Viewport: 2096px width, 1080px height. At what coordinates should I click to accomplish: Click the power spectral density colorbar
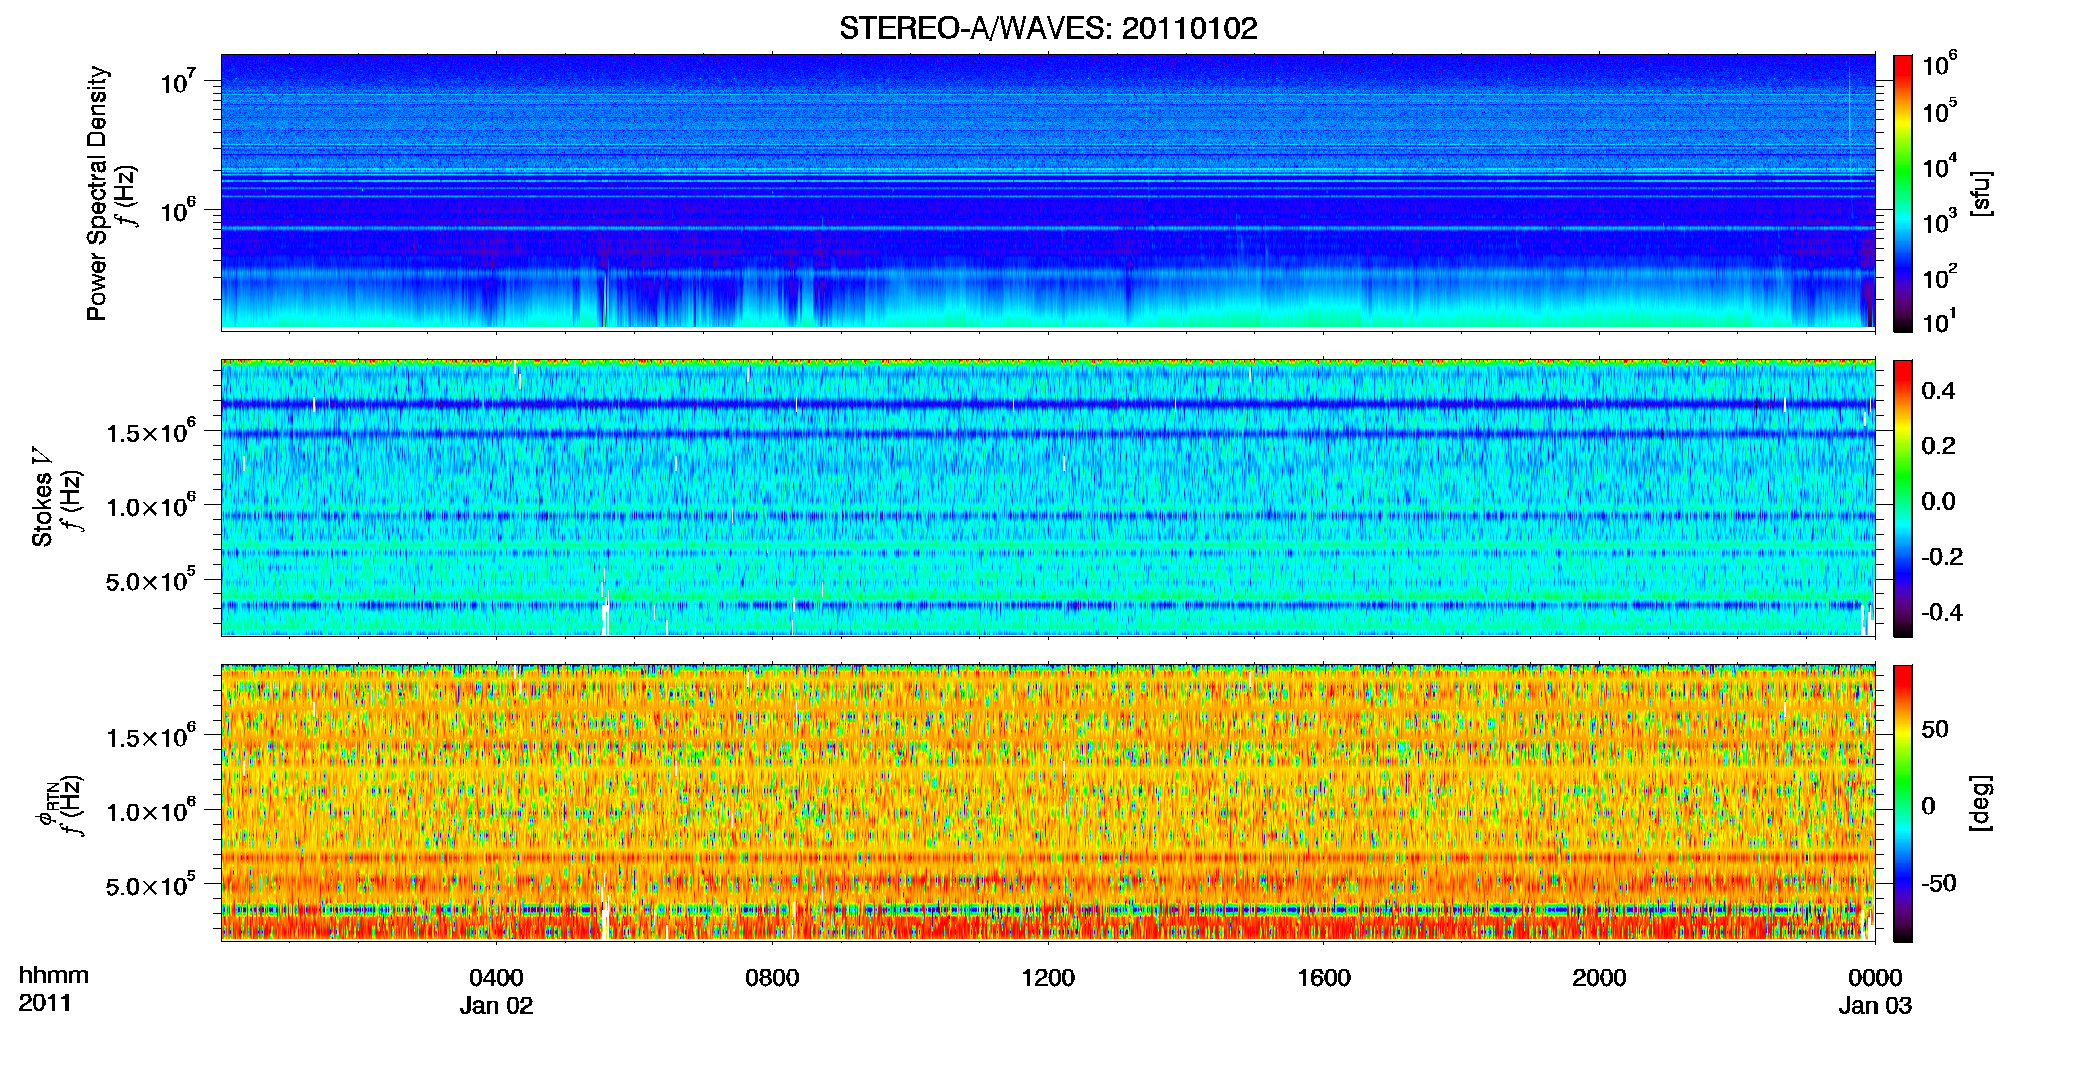tap(1903, 193)
